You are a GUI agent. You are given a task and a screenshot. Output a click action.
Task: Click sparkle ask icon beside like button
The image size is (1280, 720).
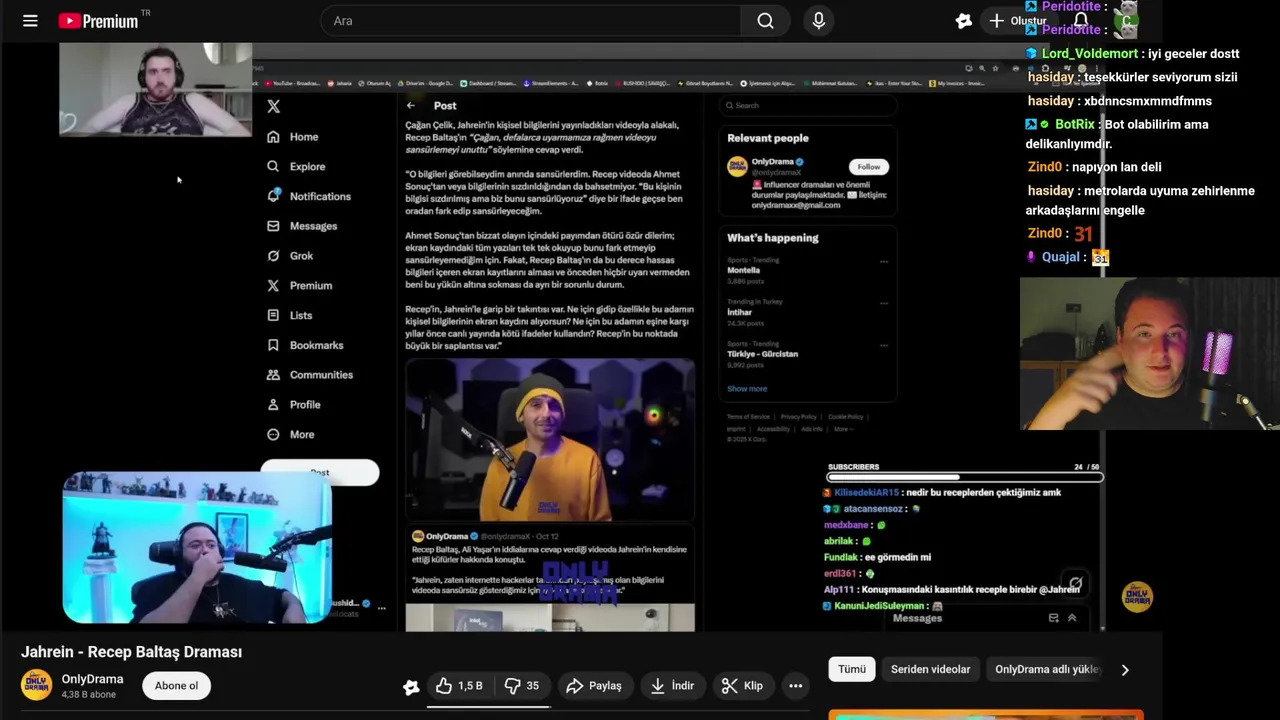[x=411, y=686]
